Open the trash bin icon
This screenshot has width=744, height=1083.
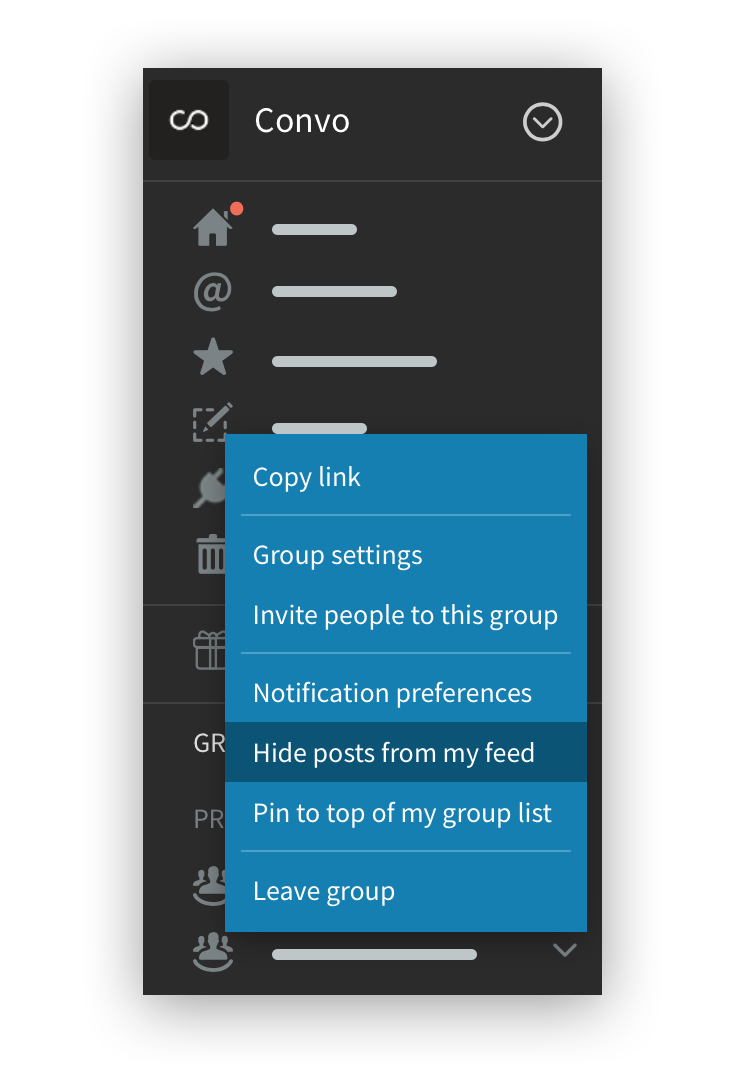point(210,554)
